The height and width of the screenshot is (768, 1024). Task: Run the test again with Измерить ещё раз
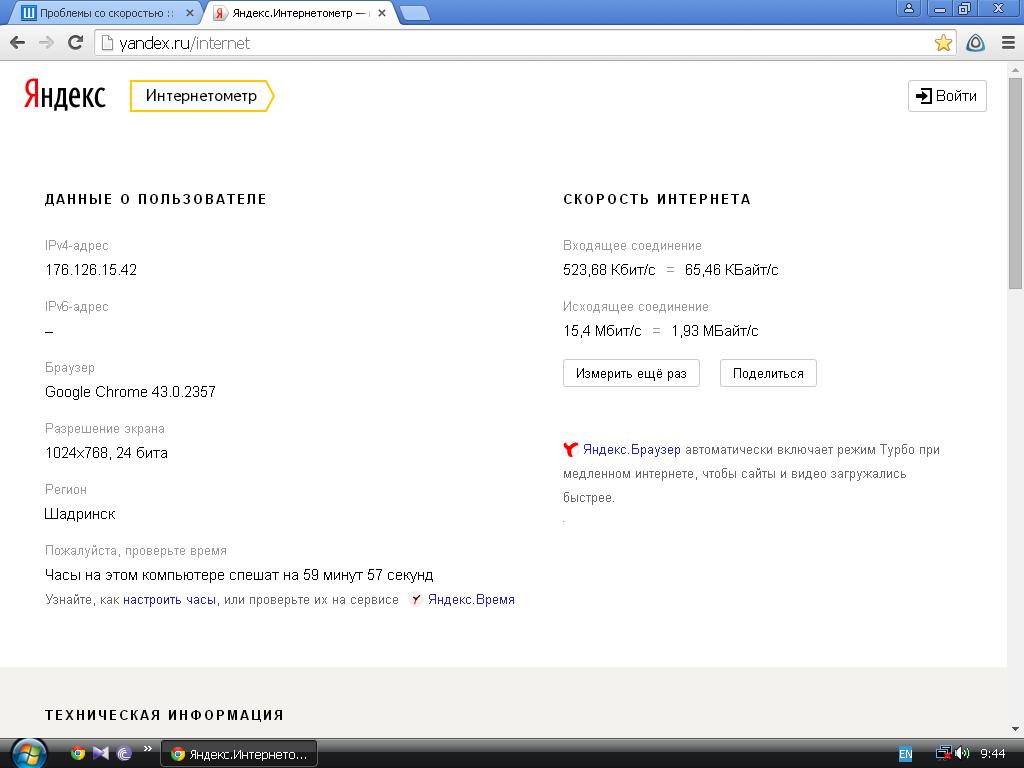tap(631, 374)
